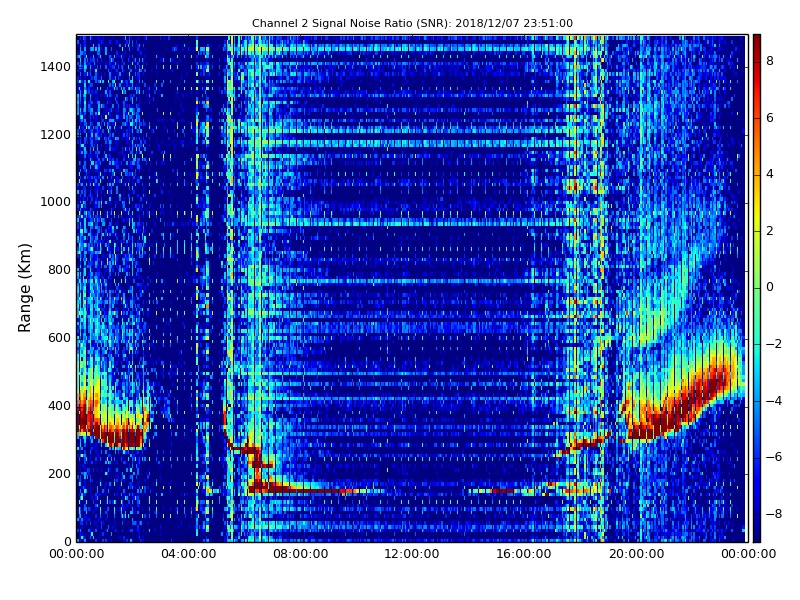Click the plot title showing Channel 2 SNR
800x600 pixels.
coord(412,23)
